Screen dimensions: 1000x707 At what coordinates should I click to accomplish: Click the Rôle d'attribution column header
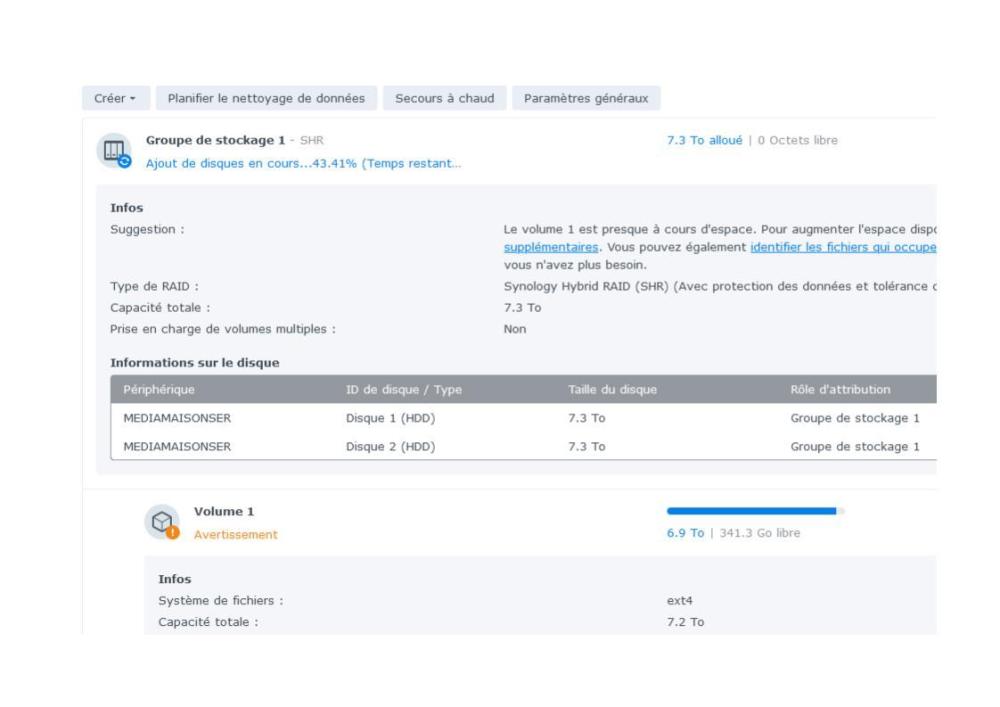tap(840, 389)
